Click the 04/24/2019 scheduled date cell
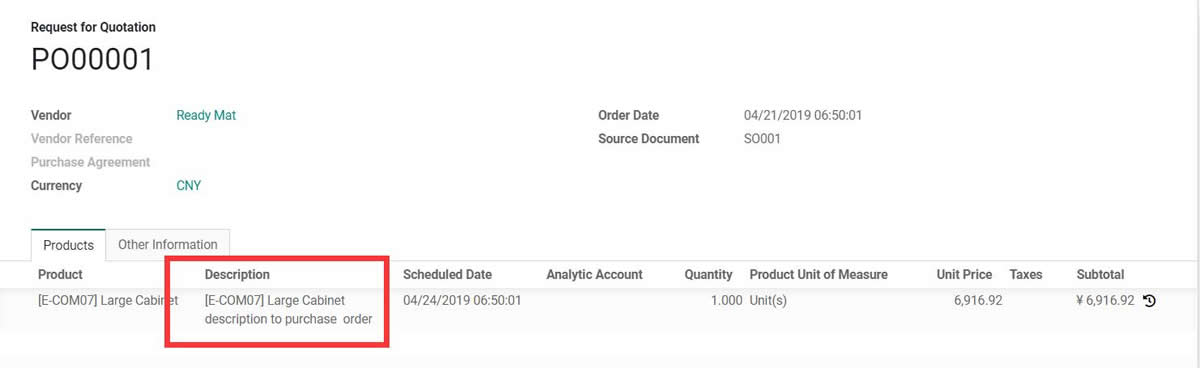Screen dimensions: 1200x368 462,300
